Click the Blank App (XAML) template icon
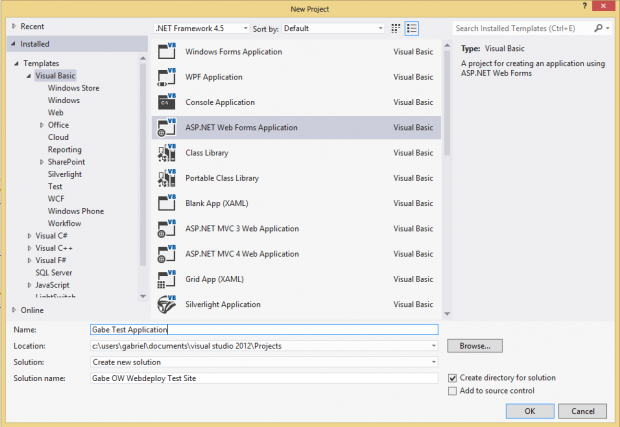 166,203
